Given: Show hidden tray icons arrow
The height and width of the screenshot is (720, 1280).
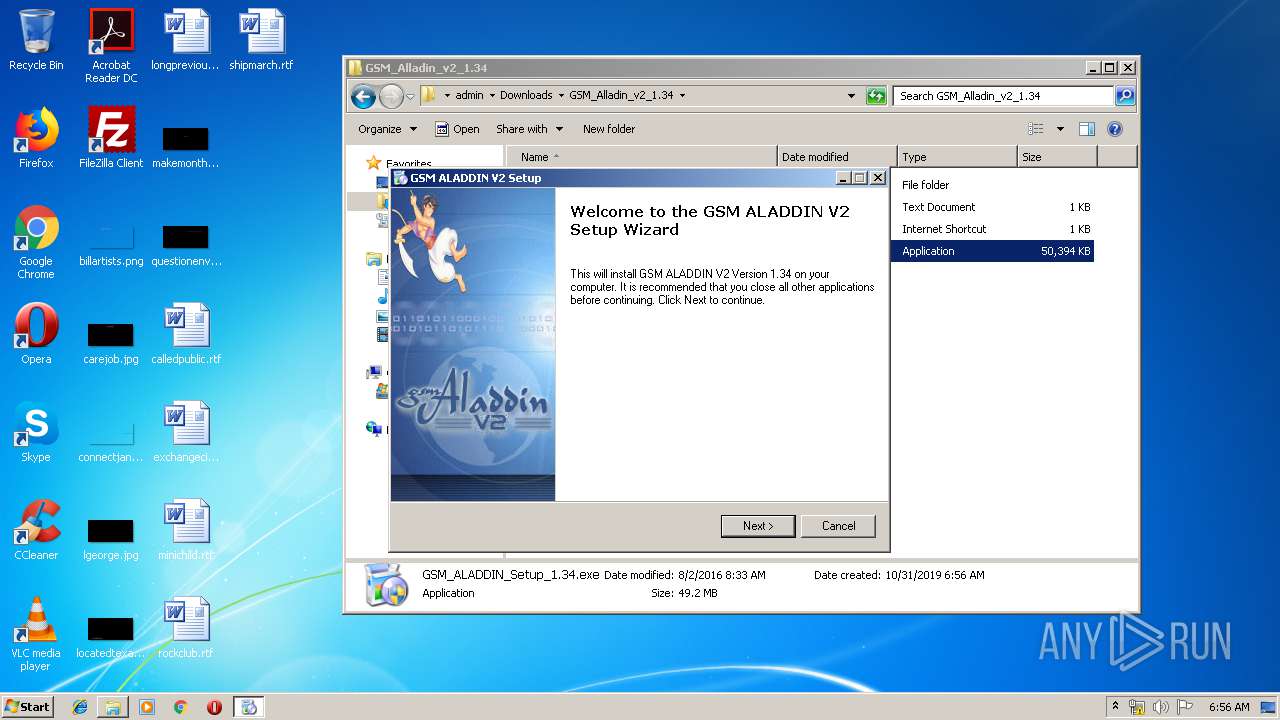Looking at the screenshot, I should coord(1116,707).
